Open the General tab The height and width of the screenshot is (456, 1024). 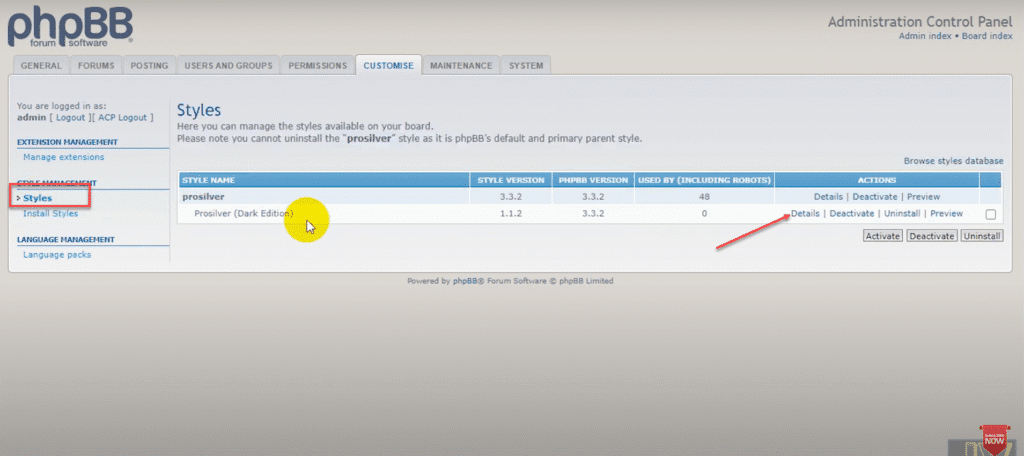41,66
